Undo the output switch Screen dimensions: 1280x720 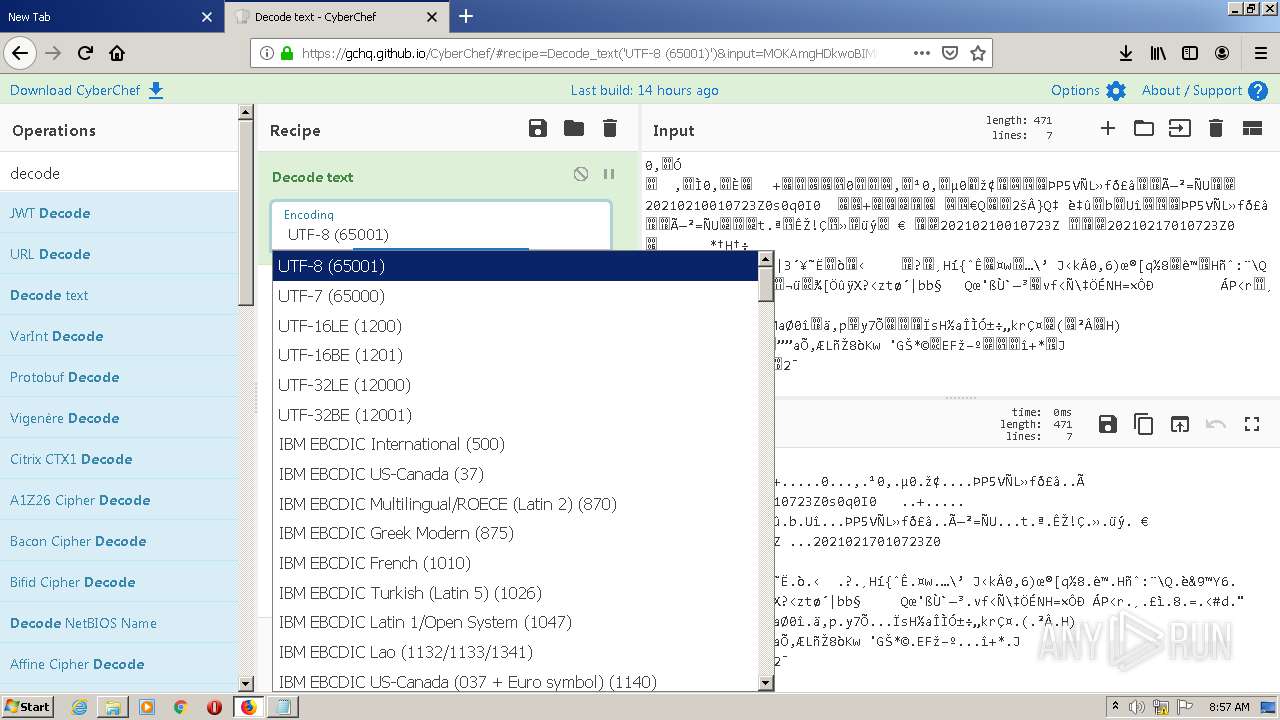click(x=1216, y=424)
